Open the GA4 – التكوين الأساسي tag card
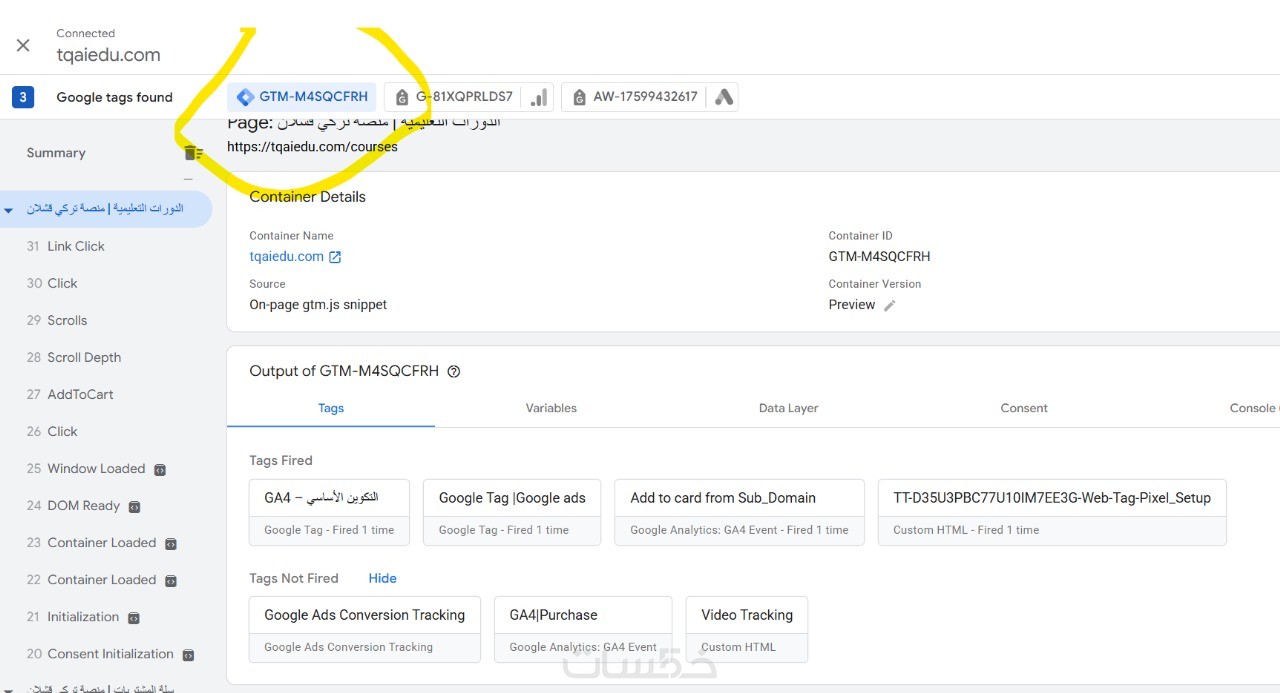The image size is (1280, 693). (x=329, y=512)
